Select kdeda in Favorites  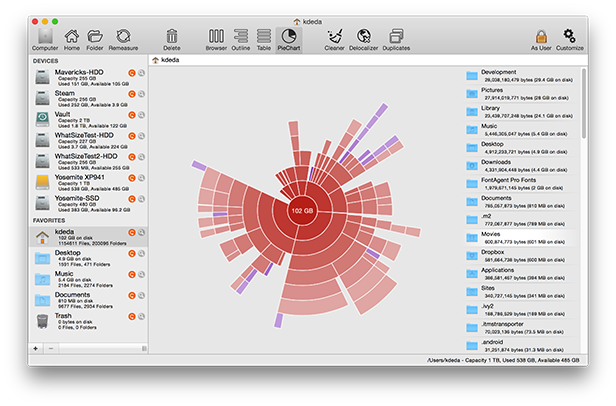pyautogui.click(x=88, y=237)
